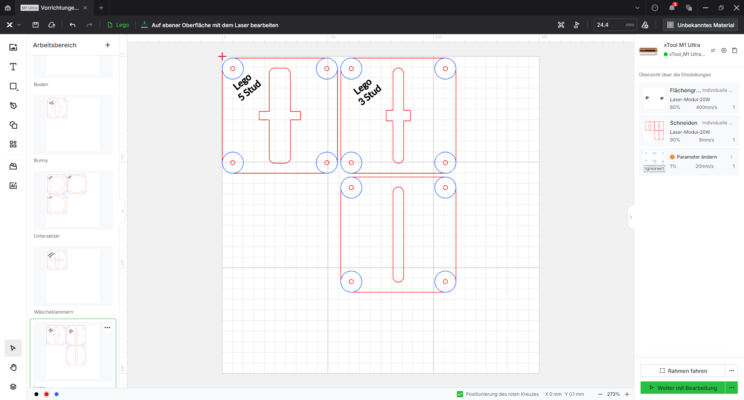Click the distance measurement icon beside thickness
Viewport: 744px width, 400px height.
tap(645, 25)
